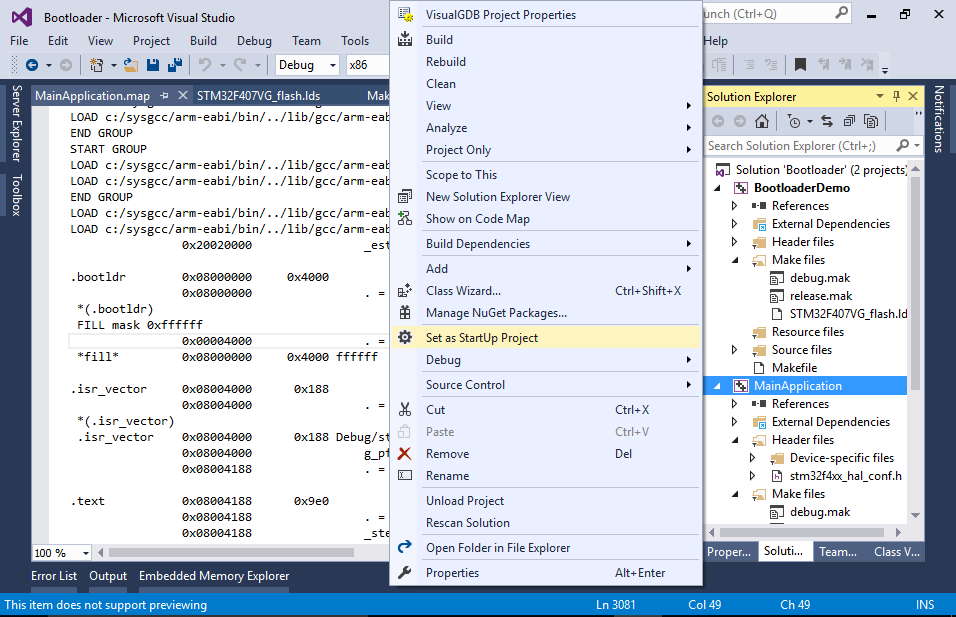Click the Save toolbar icon
This screenshot has width=956, height=617.
152,65
